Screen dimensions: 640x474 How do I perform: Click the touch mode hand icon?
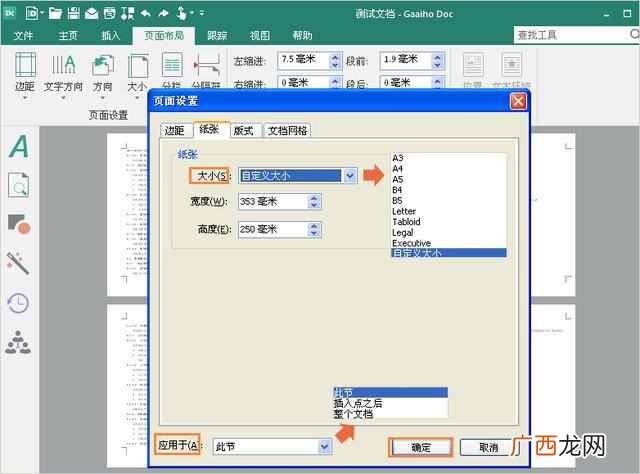coord(181,13)
